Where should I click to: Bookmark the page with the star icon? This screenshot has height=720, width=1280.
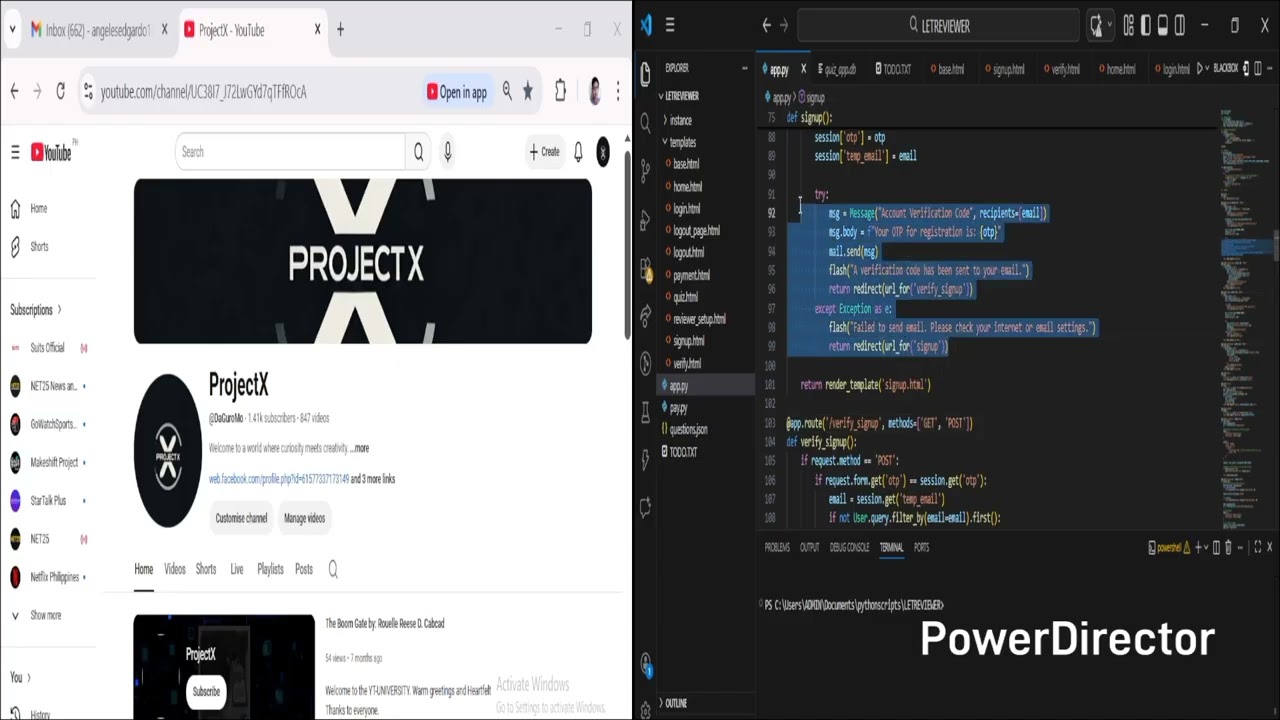(x=528, y=91)
